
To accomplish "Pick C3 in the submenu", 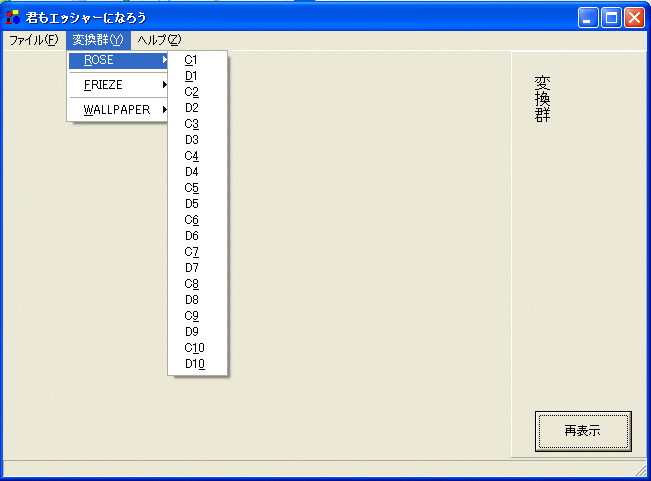I will pos(198,124).
